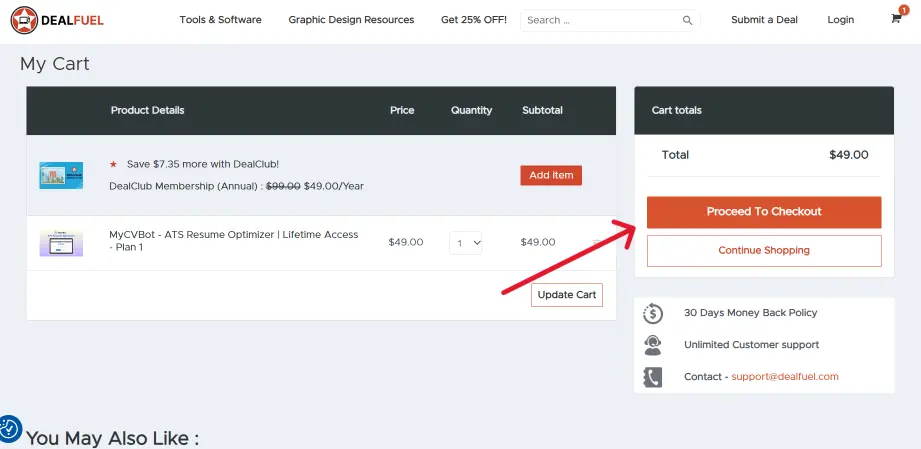Click the "Save $7.35 more with DealClub!" text
Viewport: 921px width, 449px height.
coord(203,164)
